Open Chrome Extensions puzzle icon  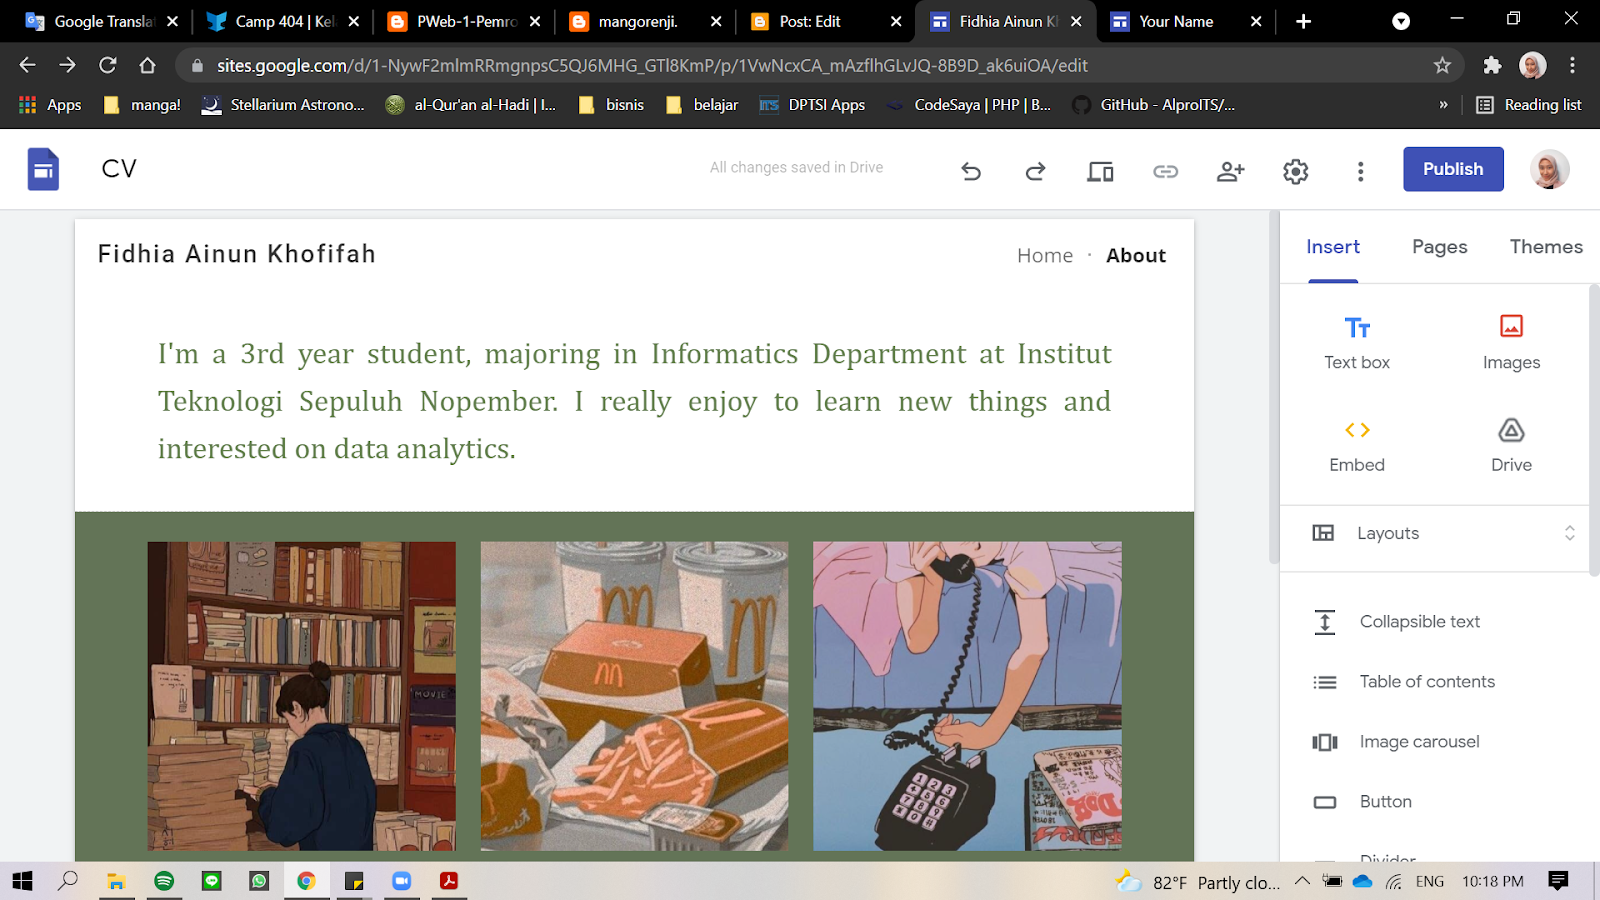coord(1492,65)
